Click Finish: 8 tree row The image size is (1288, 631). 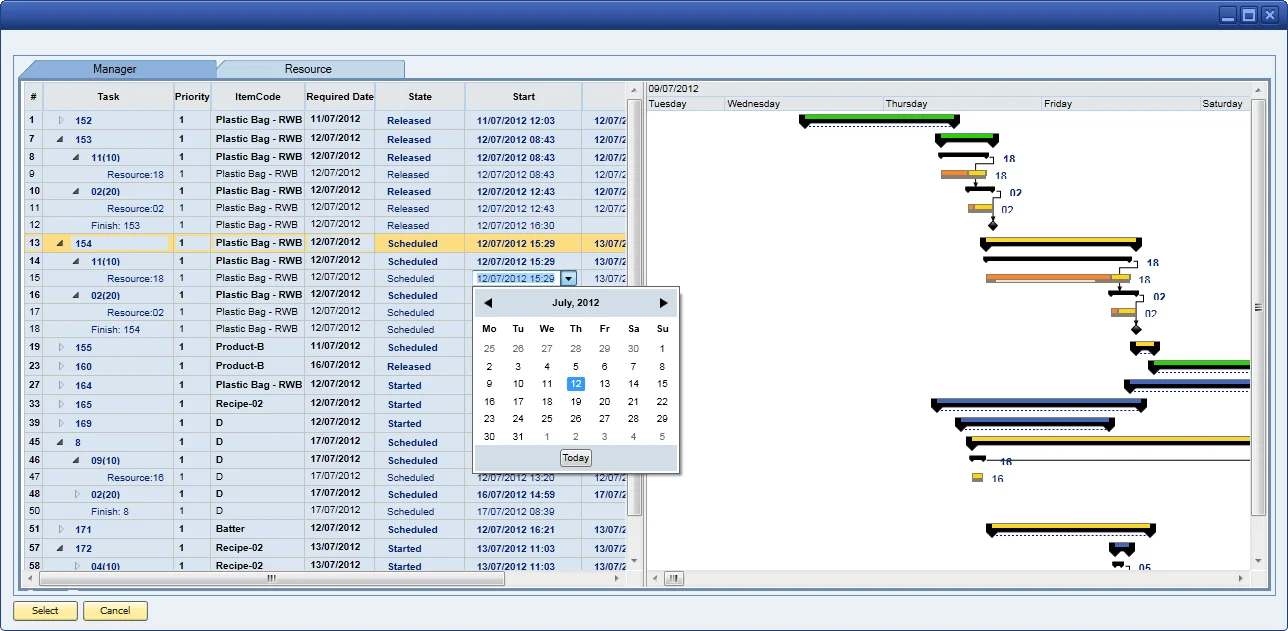pyautogui.click(x=110, y=512)
